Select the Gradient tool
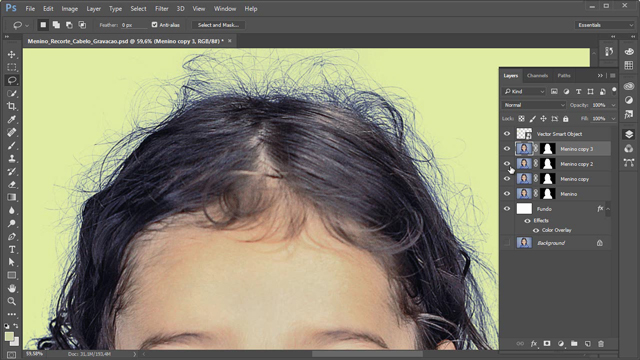 point(11,198)
